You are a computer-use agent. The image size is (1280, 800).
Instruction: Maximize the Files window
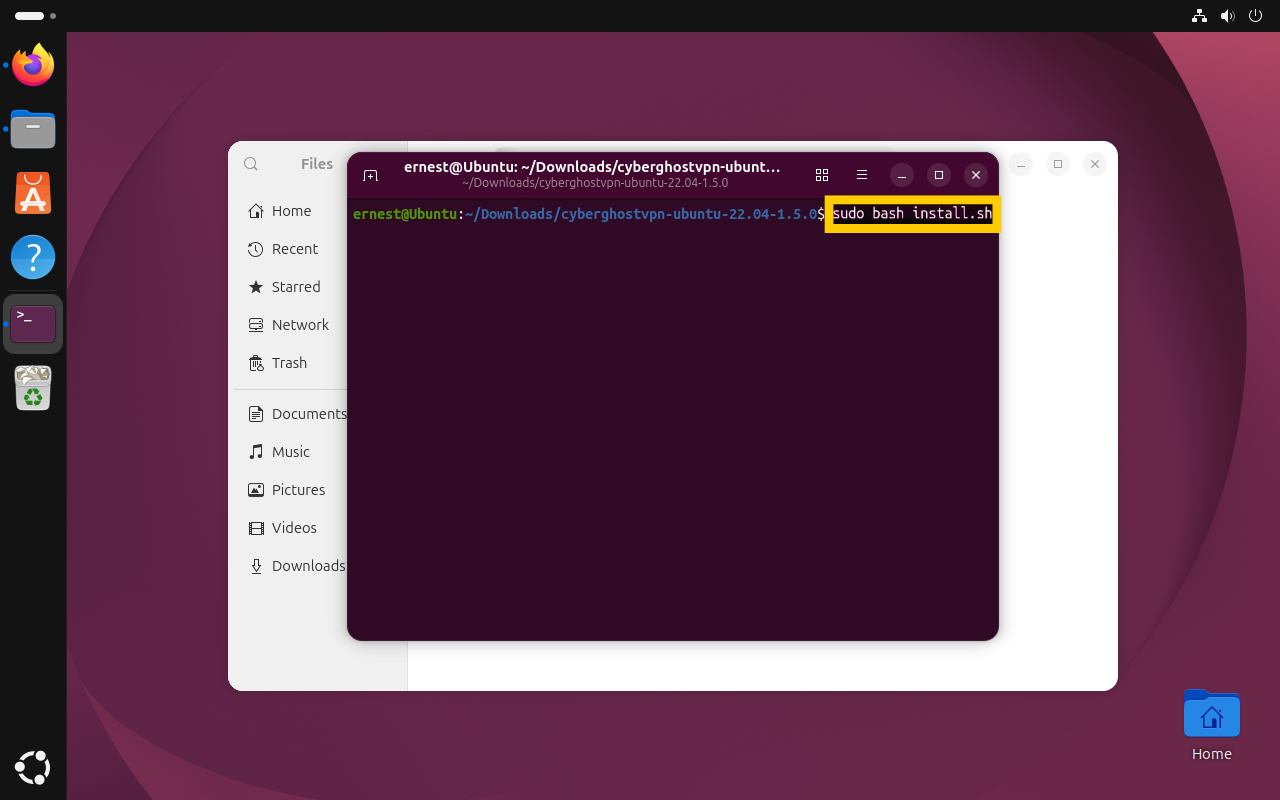coord(1058,164)
